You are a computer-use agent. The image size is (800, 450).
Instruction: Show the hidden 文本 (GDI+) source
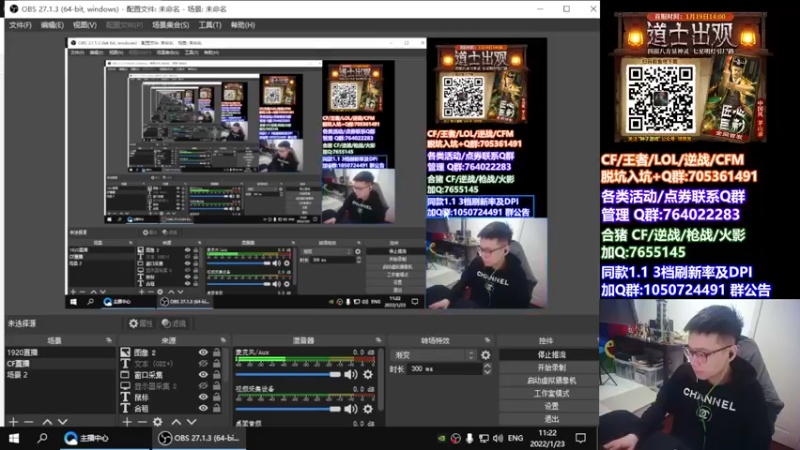point(203,364)
